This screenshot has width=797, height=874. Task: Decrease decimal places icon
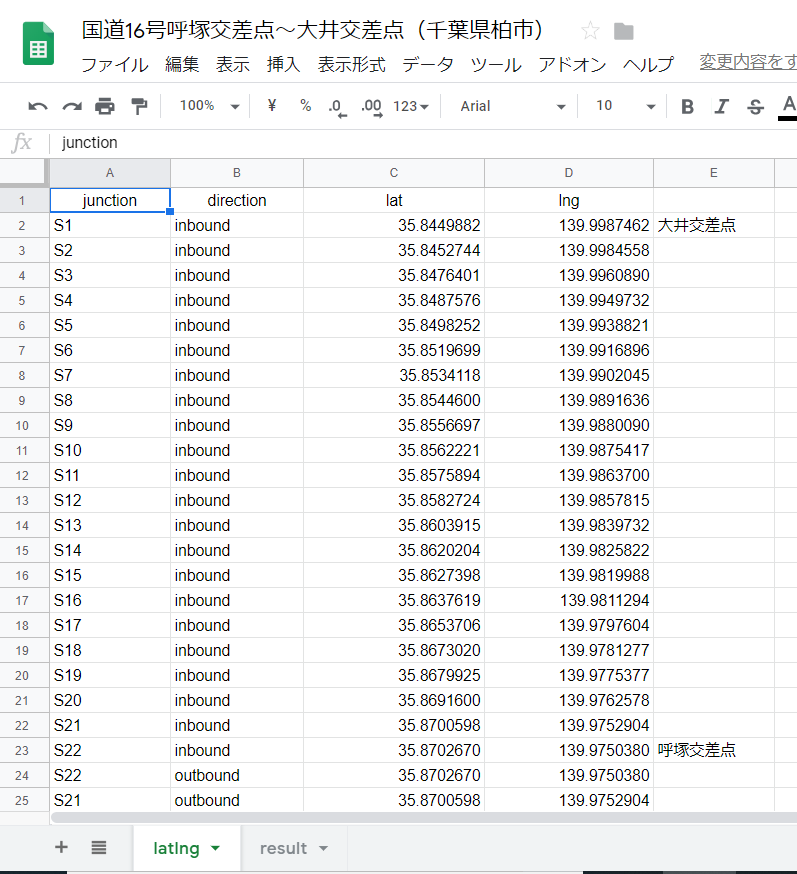pos(338,107)
